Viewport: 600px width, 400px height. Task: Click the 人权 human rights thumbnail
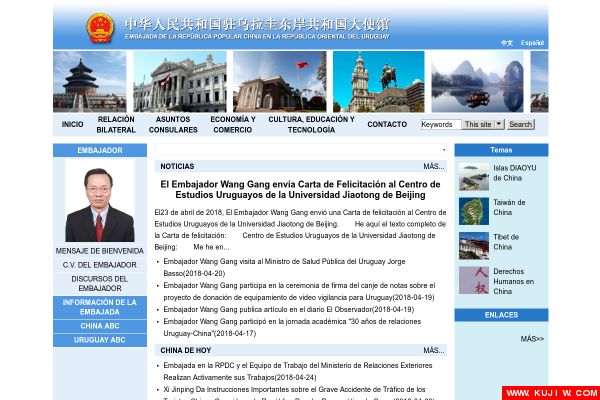tap(474, 280)
